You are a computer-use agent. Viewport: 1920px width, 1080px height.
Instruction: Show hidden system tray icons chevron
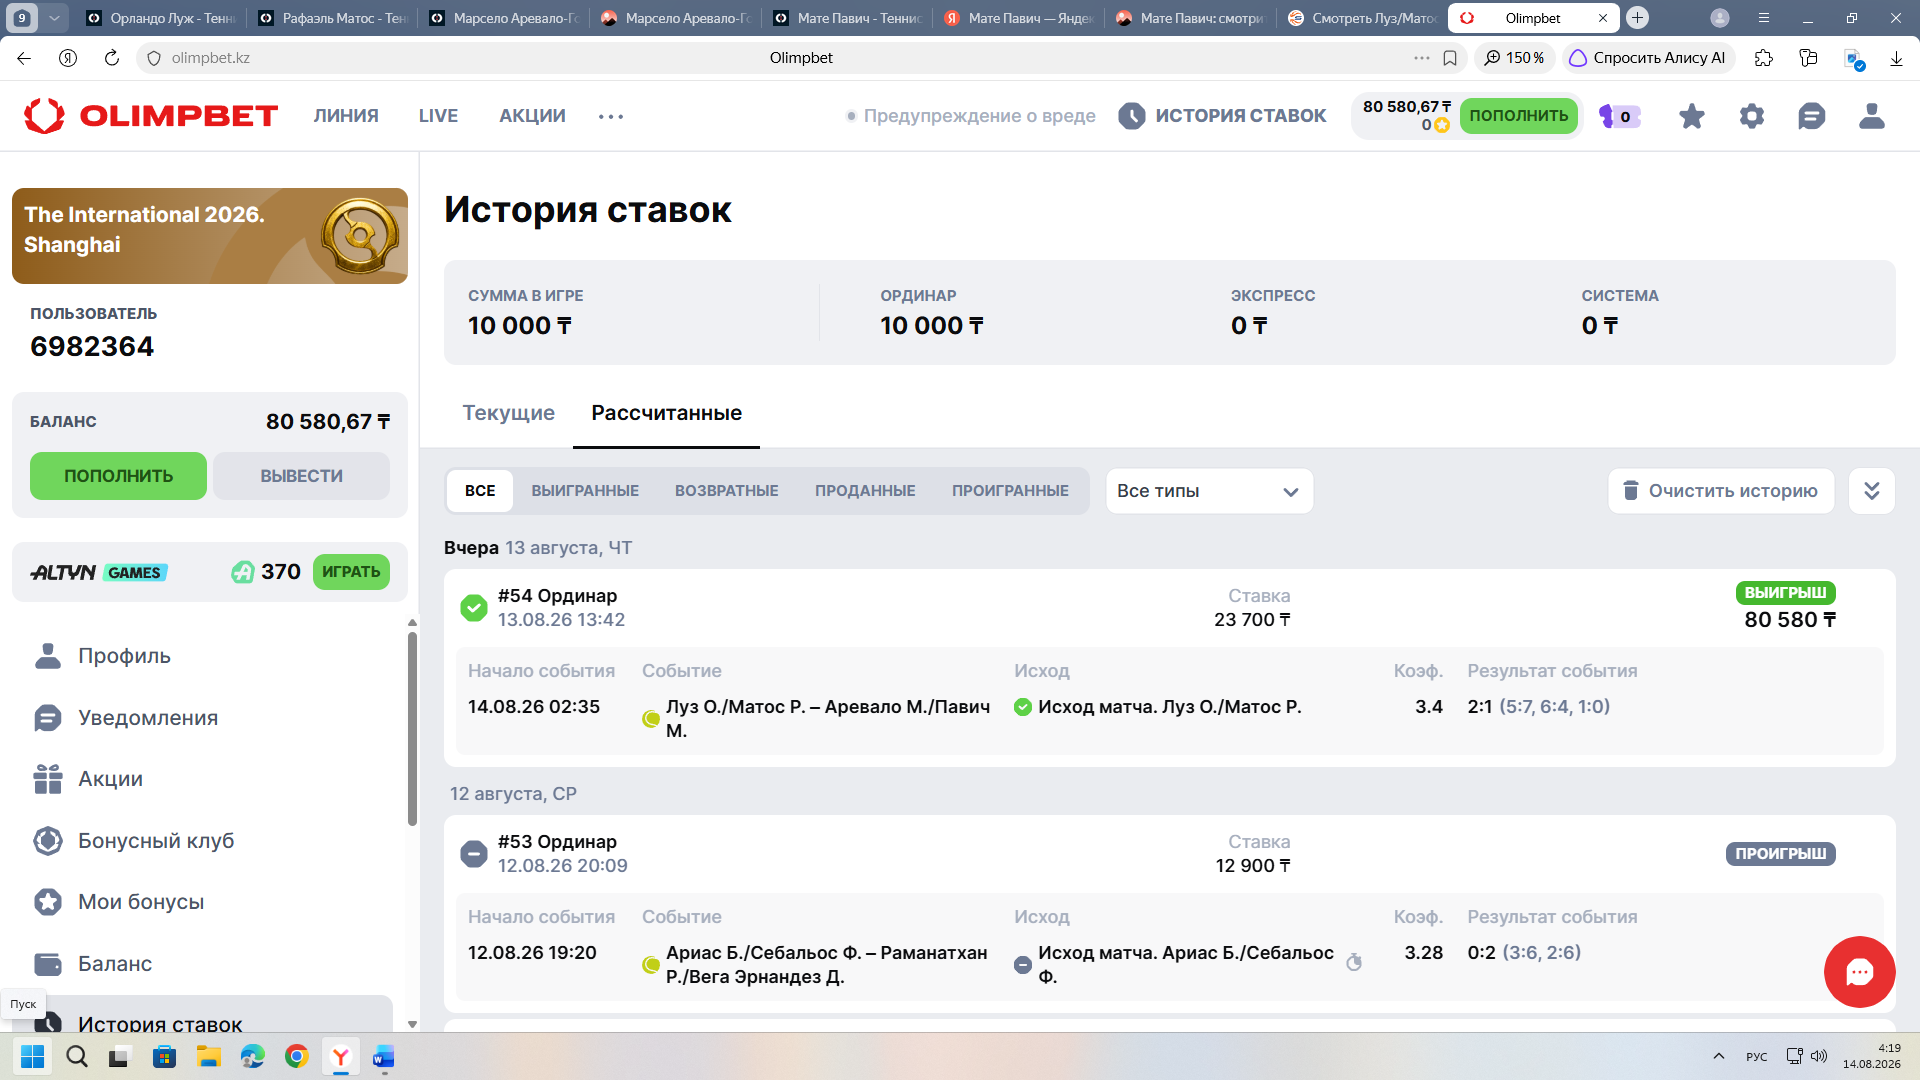coord(1718,1056)
